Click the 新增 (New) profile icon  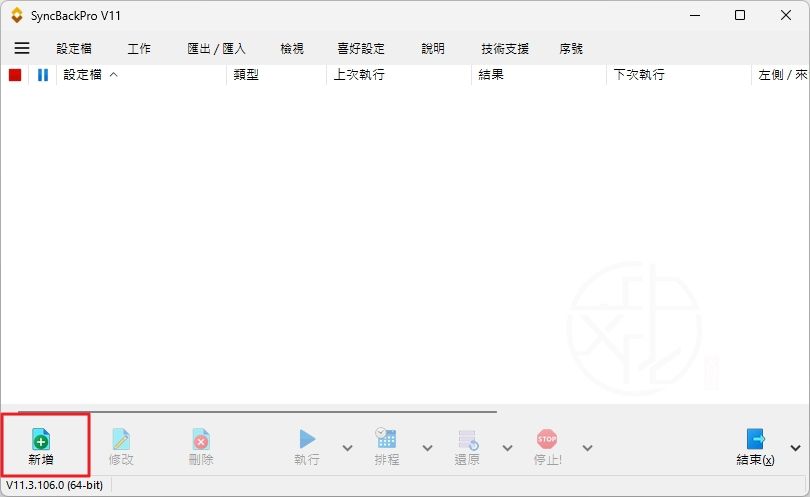coord(41,440)
